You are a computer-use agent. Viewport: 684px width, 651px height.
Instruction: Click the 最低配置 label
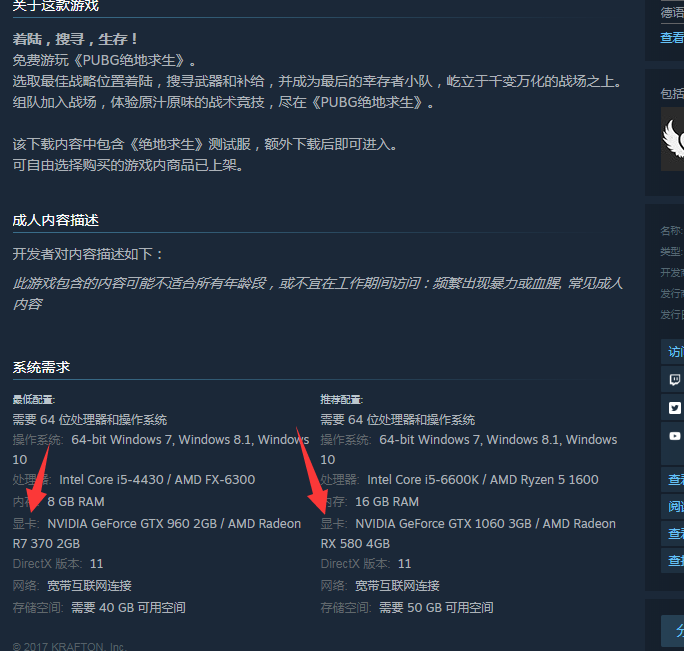coord(34,399)
